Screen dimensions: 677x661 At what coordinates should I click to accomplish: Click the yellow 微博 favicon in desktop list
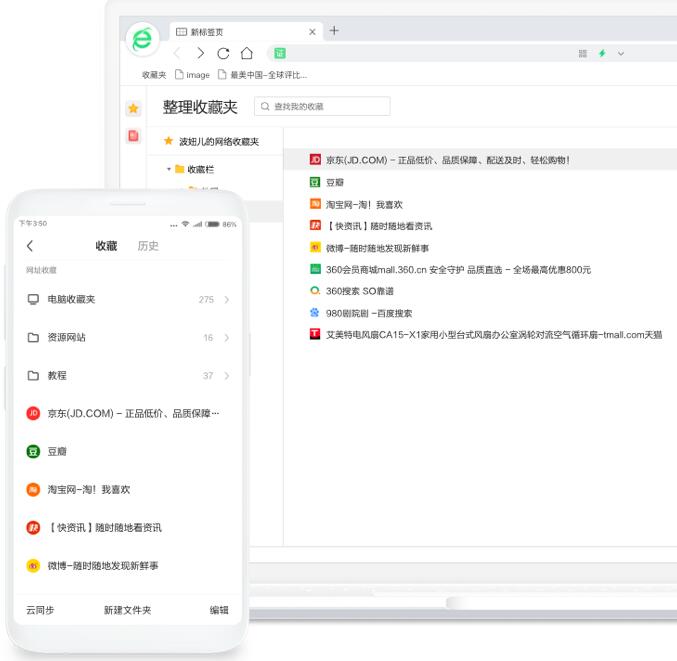[x=315, y=247]
